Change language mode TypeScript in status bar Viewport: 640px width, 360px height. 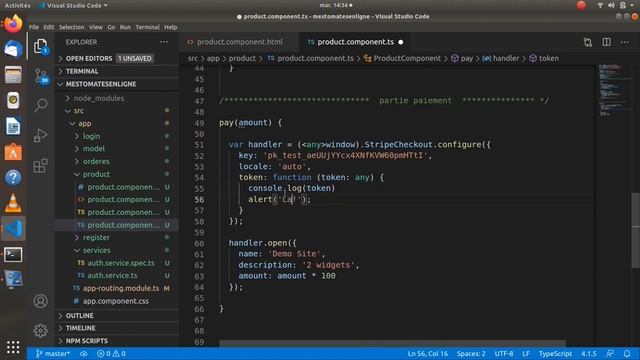[x=555, y=354]
